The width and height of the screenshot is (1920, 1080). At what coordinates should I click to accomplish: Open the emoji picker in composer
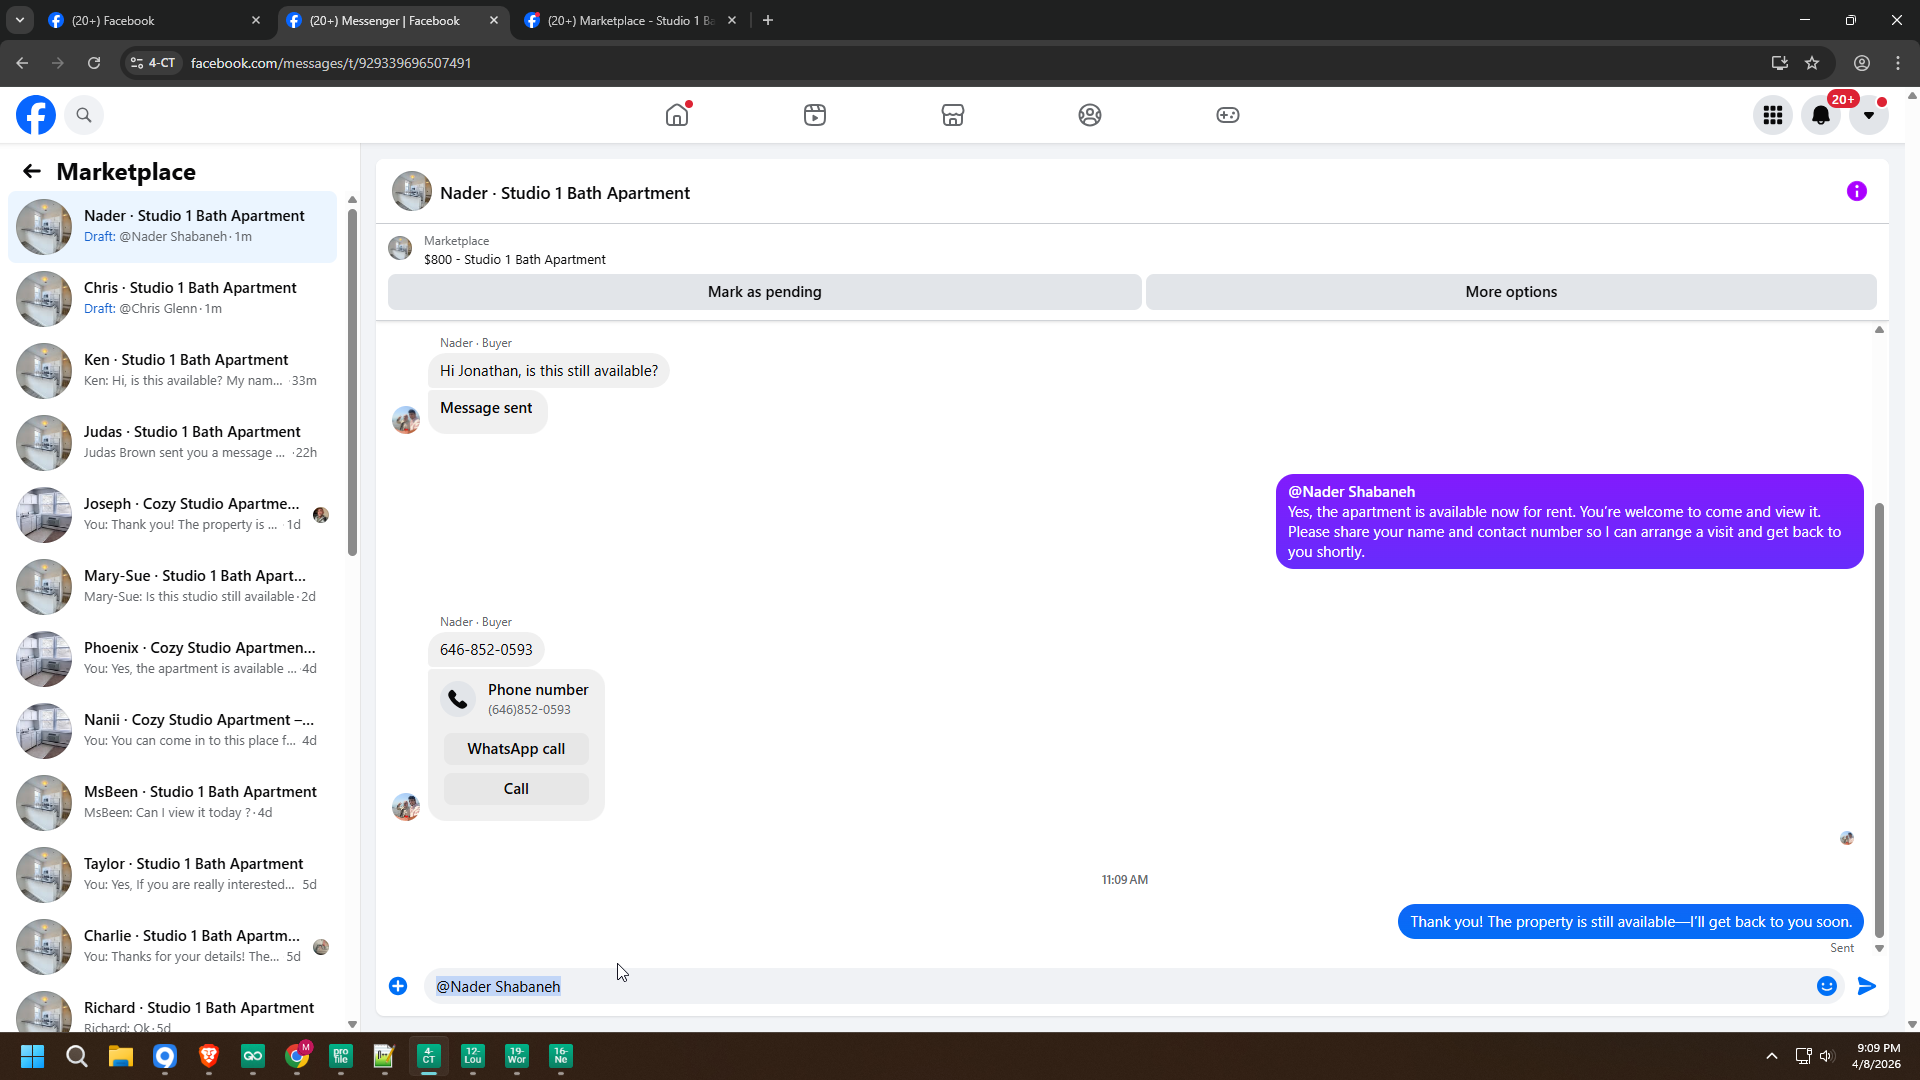[x=1826, y=986]
